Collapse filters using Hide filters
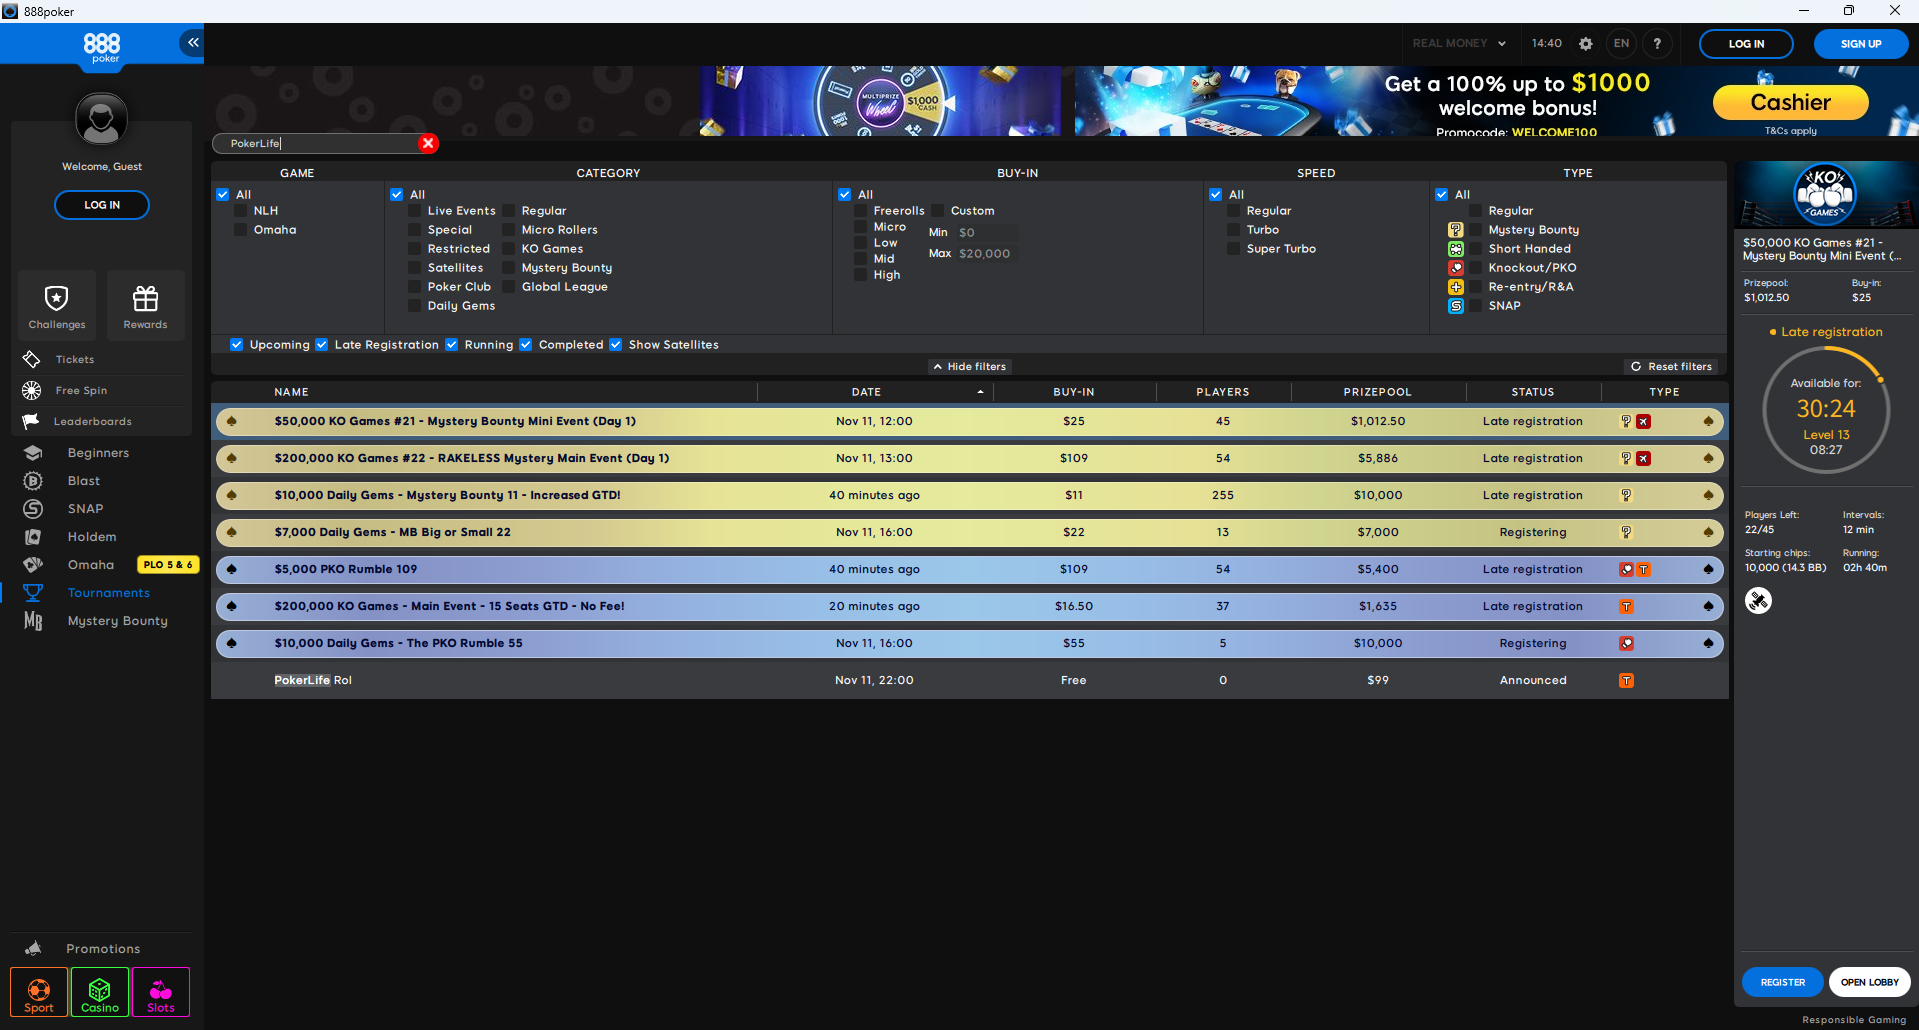This screenshot has height=1030, width=1919. (x=968, y=366)
